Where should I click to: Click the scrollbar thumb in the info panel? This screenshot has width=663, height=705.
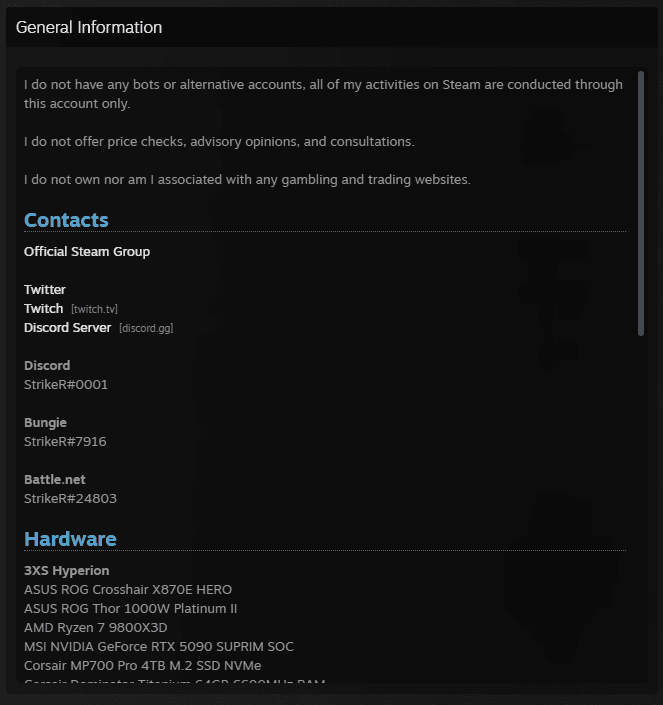coord(642,200)
